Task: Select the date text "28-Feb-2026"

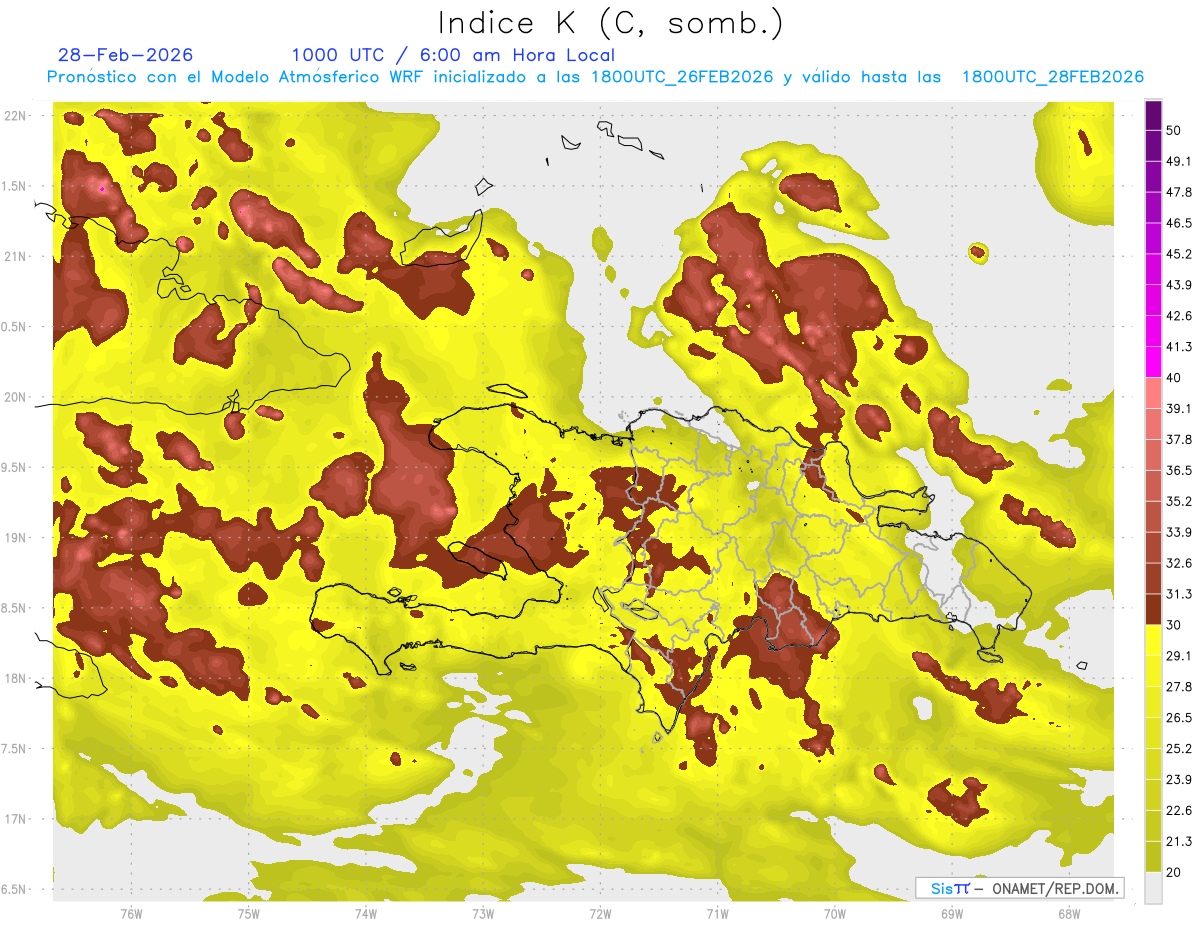Action: tap(125, 55)
